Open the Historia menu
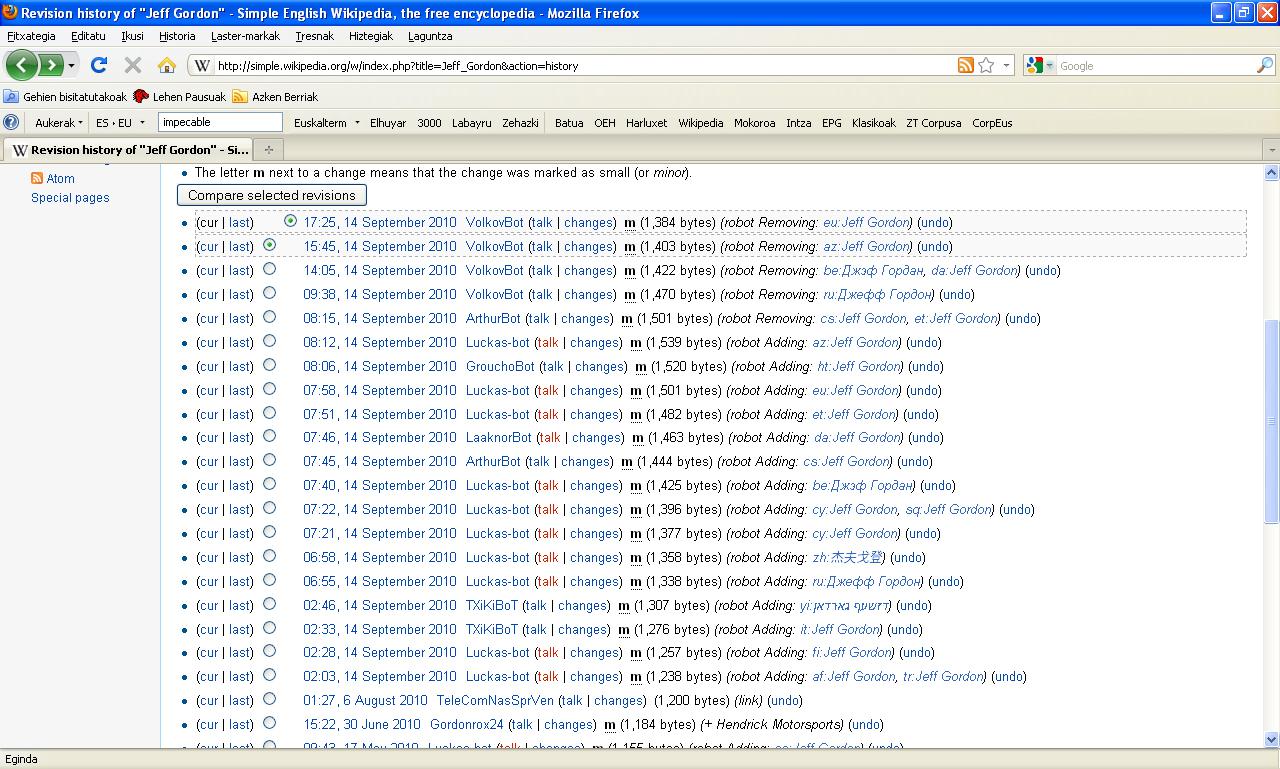 pyautogui.click(x=177, y=36)
